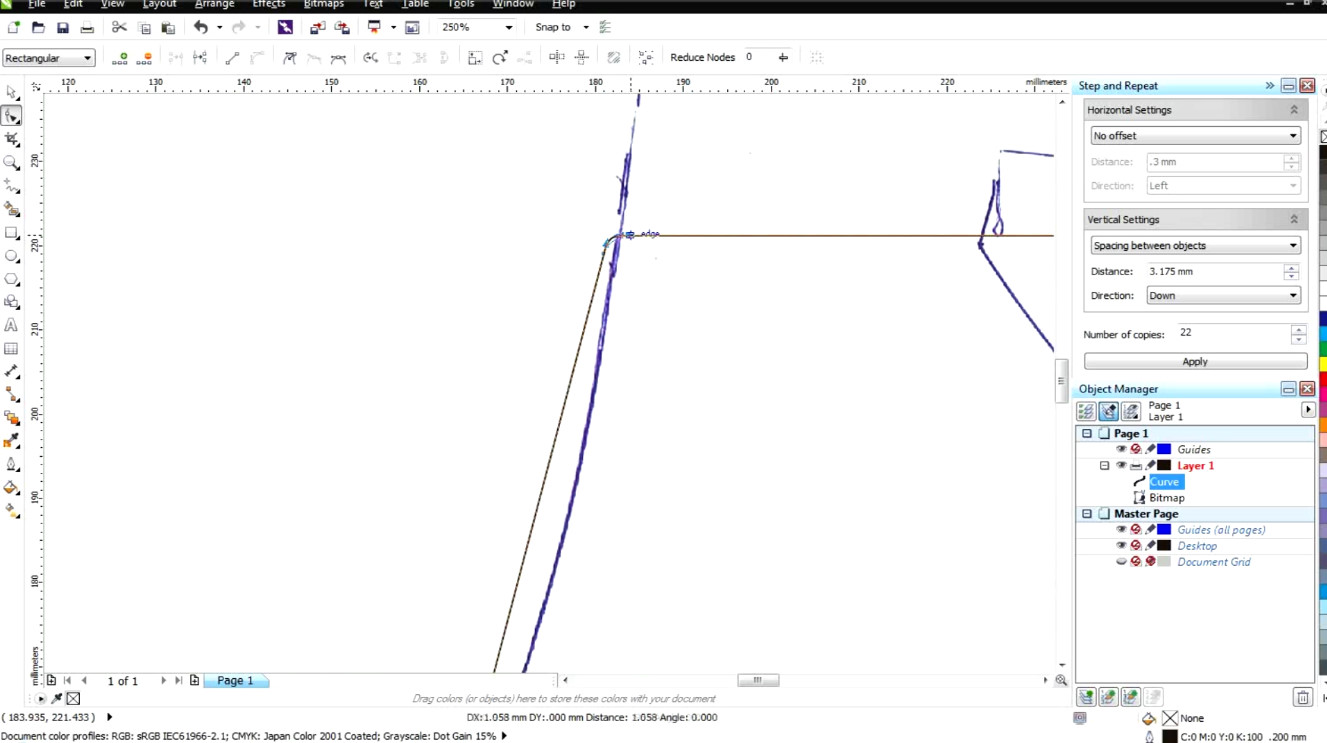This screenshot has height=743, width=1327.
Task: Click the Document Grid layer color swatch
Action: click(x=1164, y=562)
